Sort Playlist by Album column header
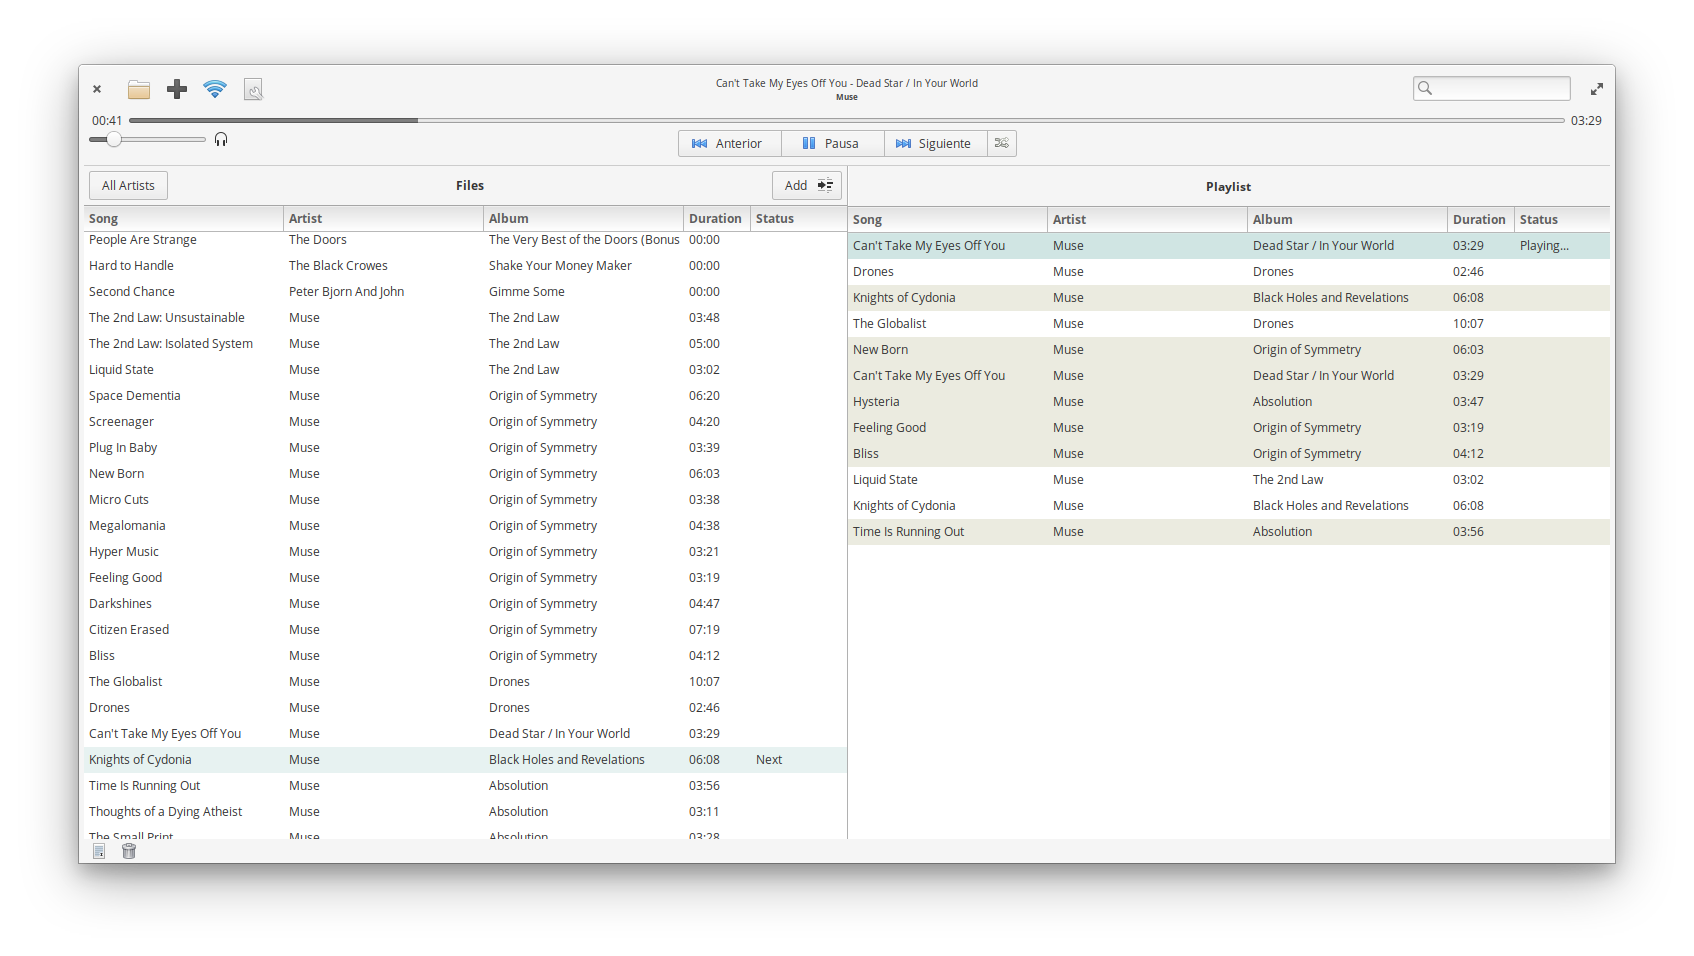Image resolution: width=1694 pixels, height=956 pixels. [1347, 219]
